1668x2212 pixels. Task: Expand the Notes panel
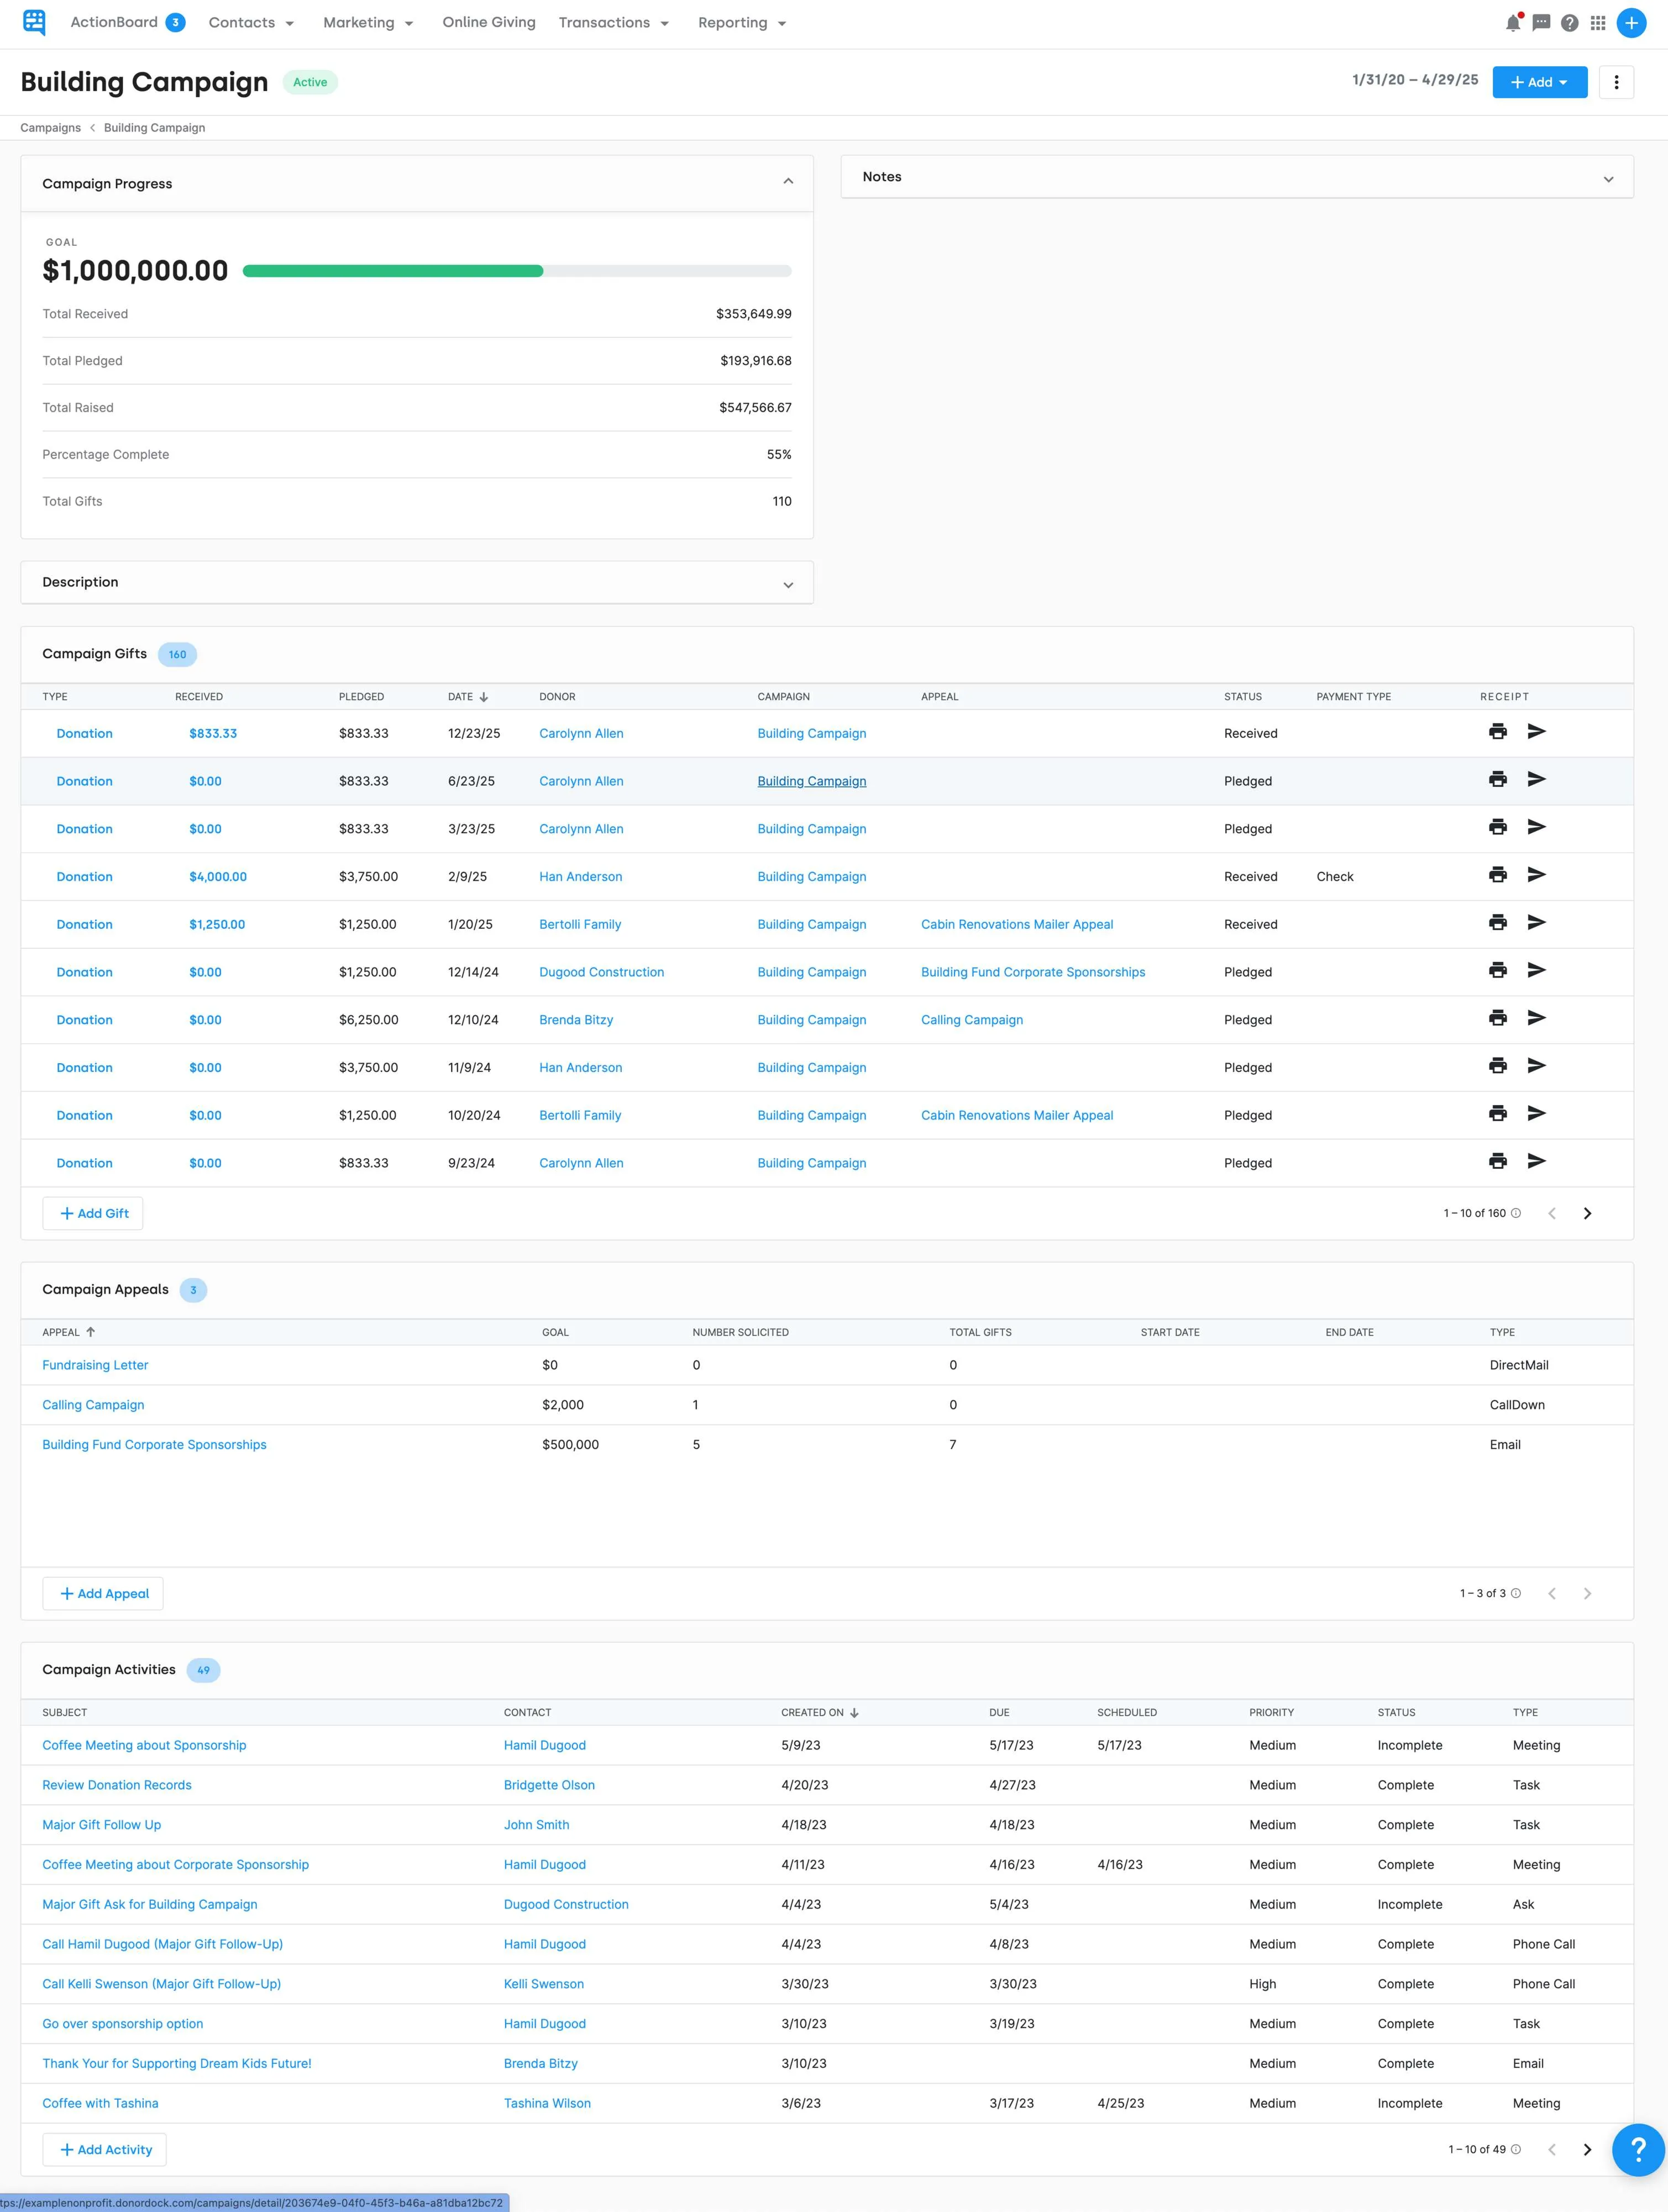coord(1608,178)
